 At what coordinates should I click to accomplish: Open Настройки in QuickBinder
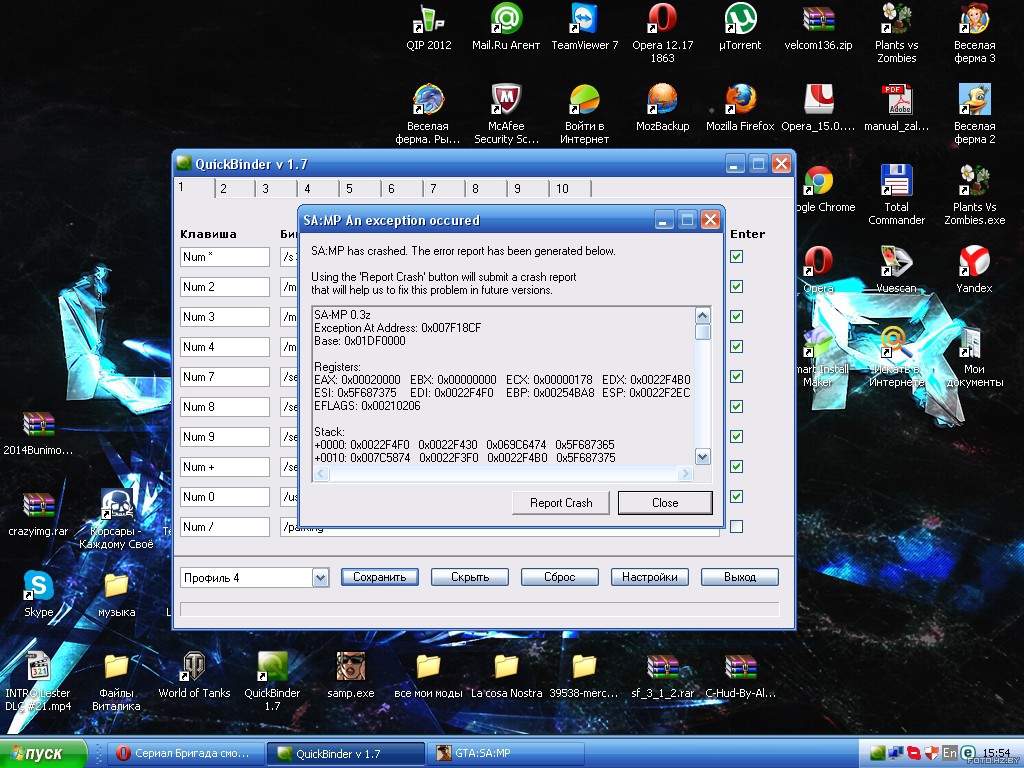(x=650, y=577)
